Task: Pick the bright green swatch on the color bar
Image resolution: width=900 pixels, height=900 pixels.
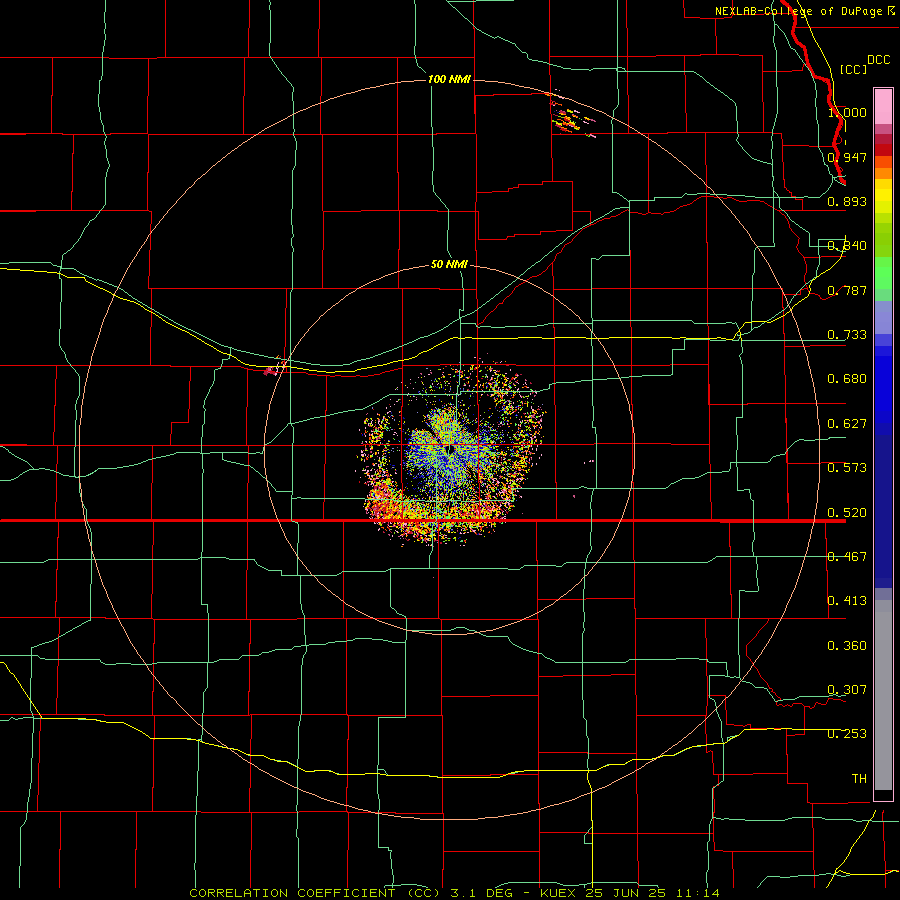Action: click(883, 273)
